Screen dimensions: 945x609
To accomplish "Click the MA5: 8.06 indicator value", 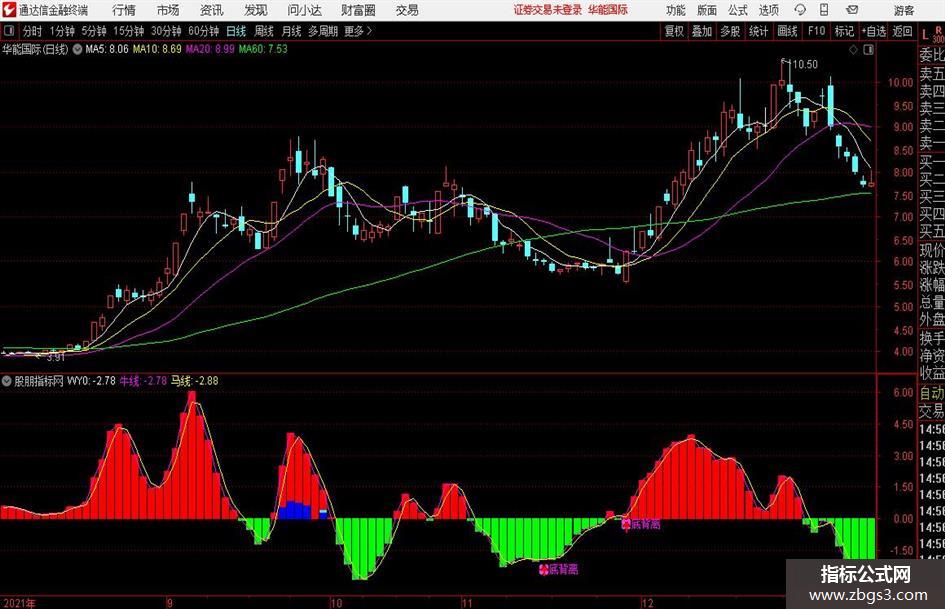I will [x=107, y=49].
